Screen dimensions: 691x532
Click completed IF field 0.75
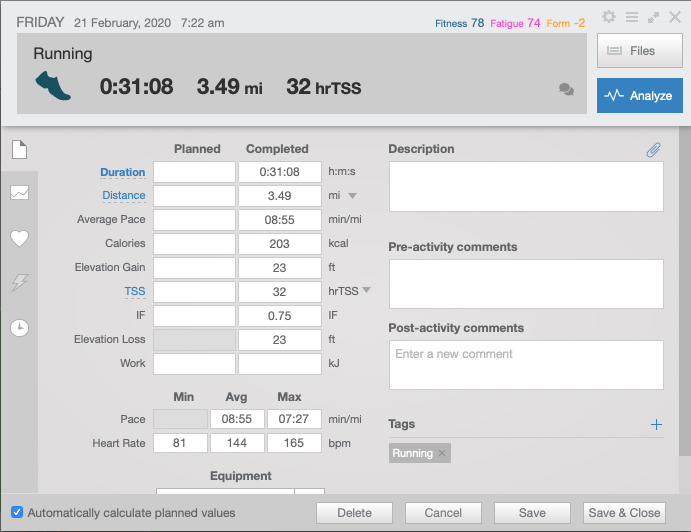280,316
